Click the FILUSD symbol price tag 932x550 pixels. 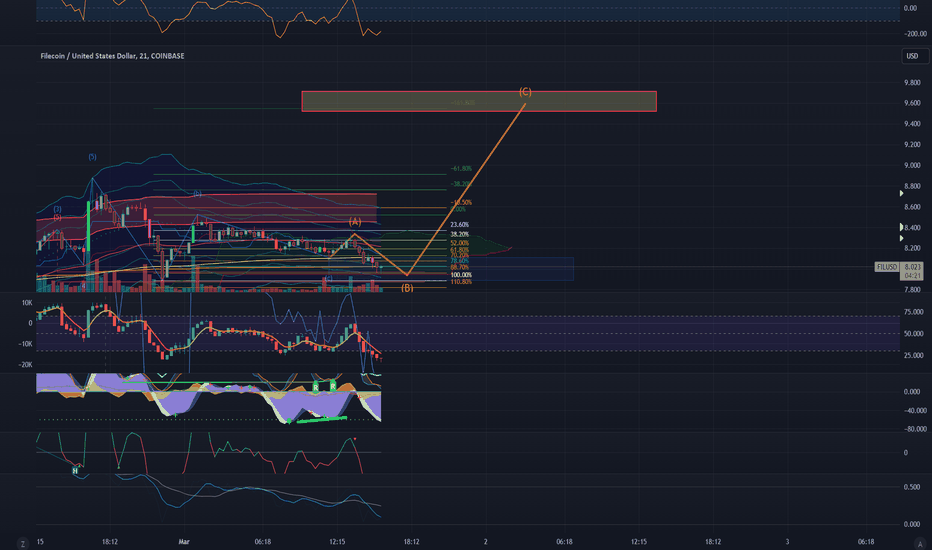tap(886, 267)
